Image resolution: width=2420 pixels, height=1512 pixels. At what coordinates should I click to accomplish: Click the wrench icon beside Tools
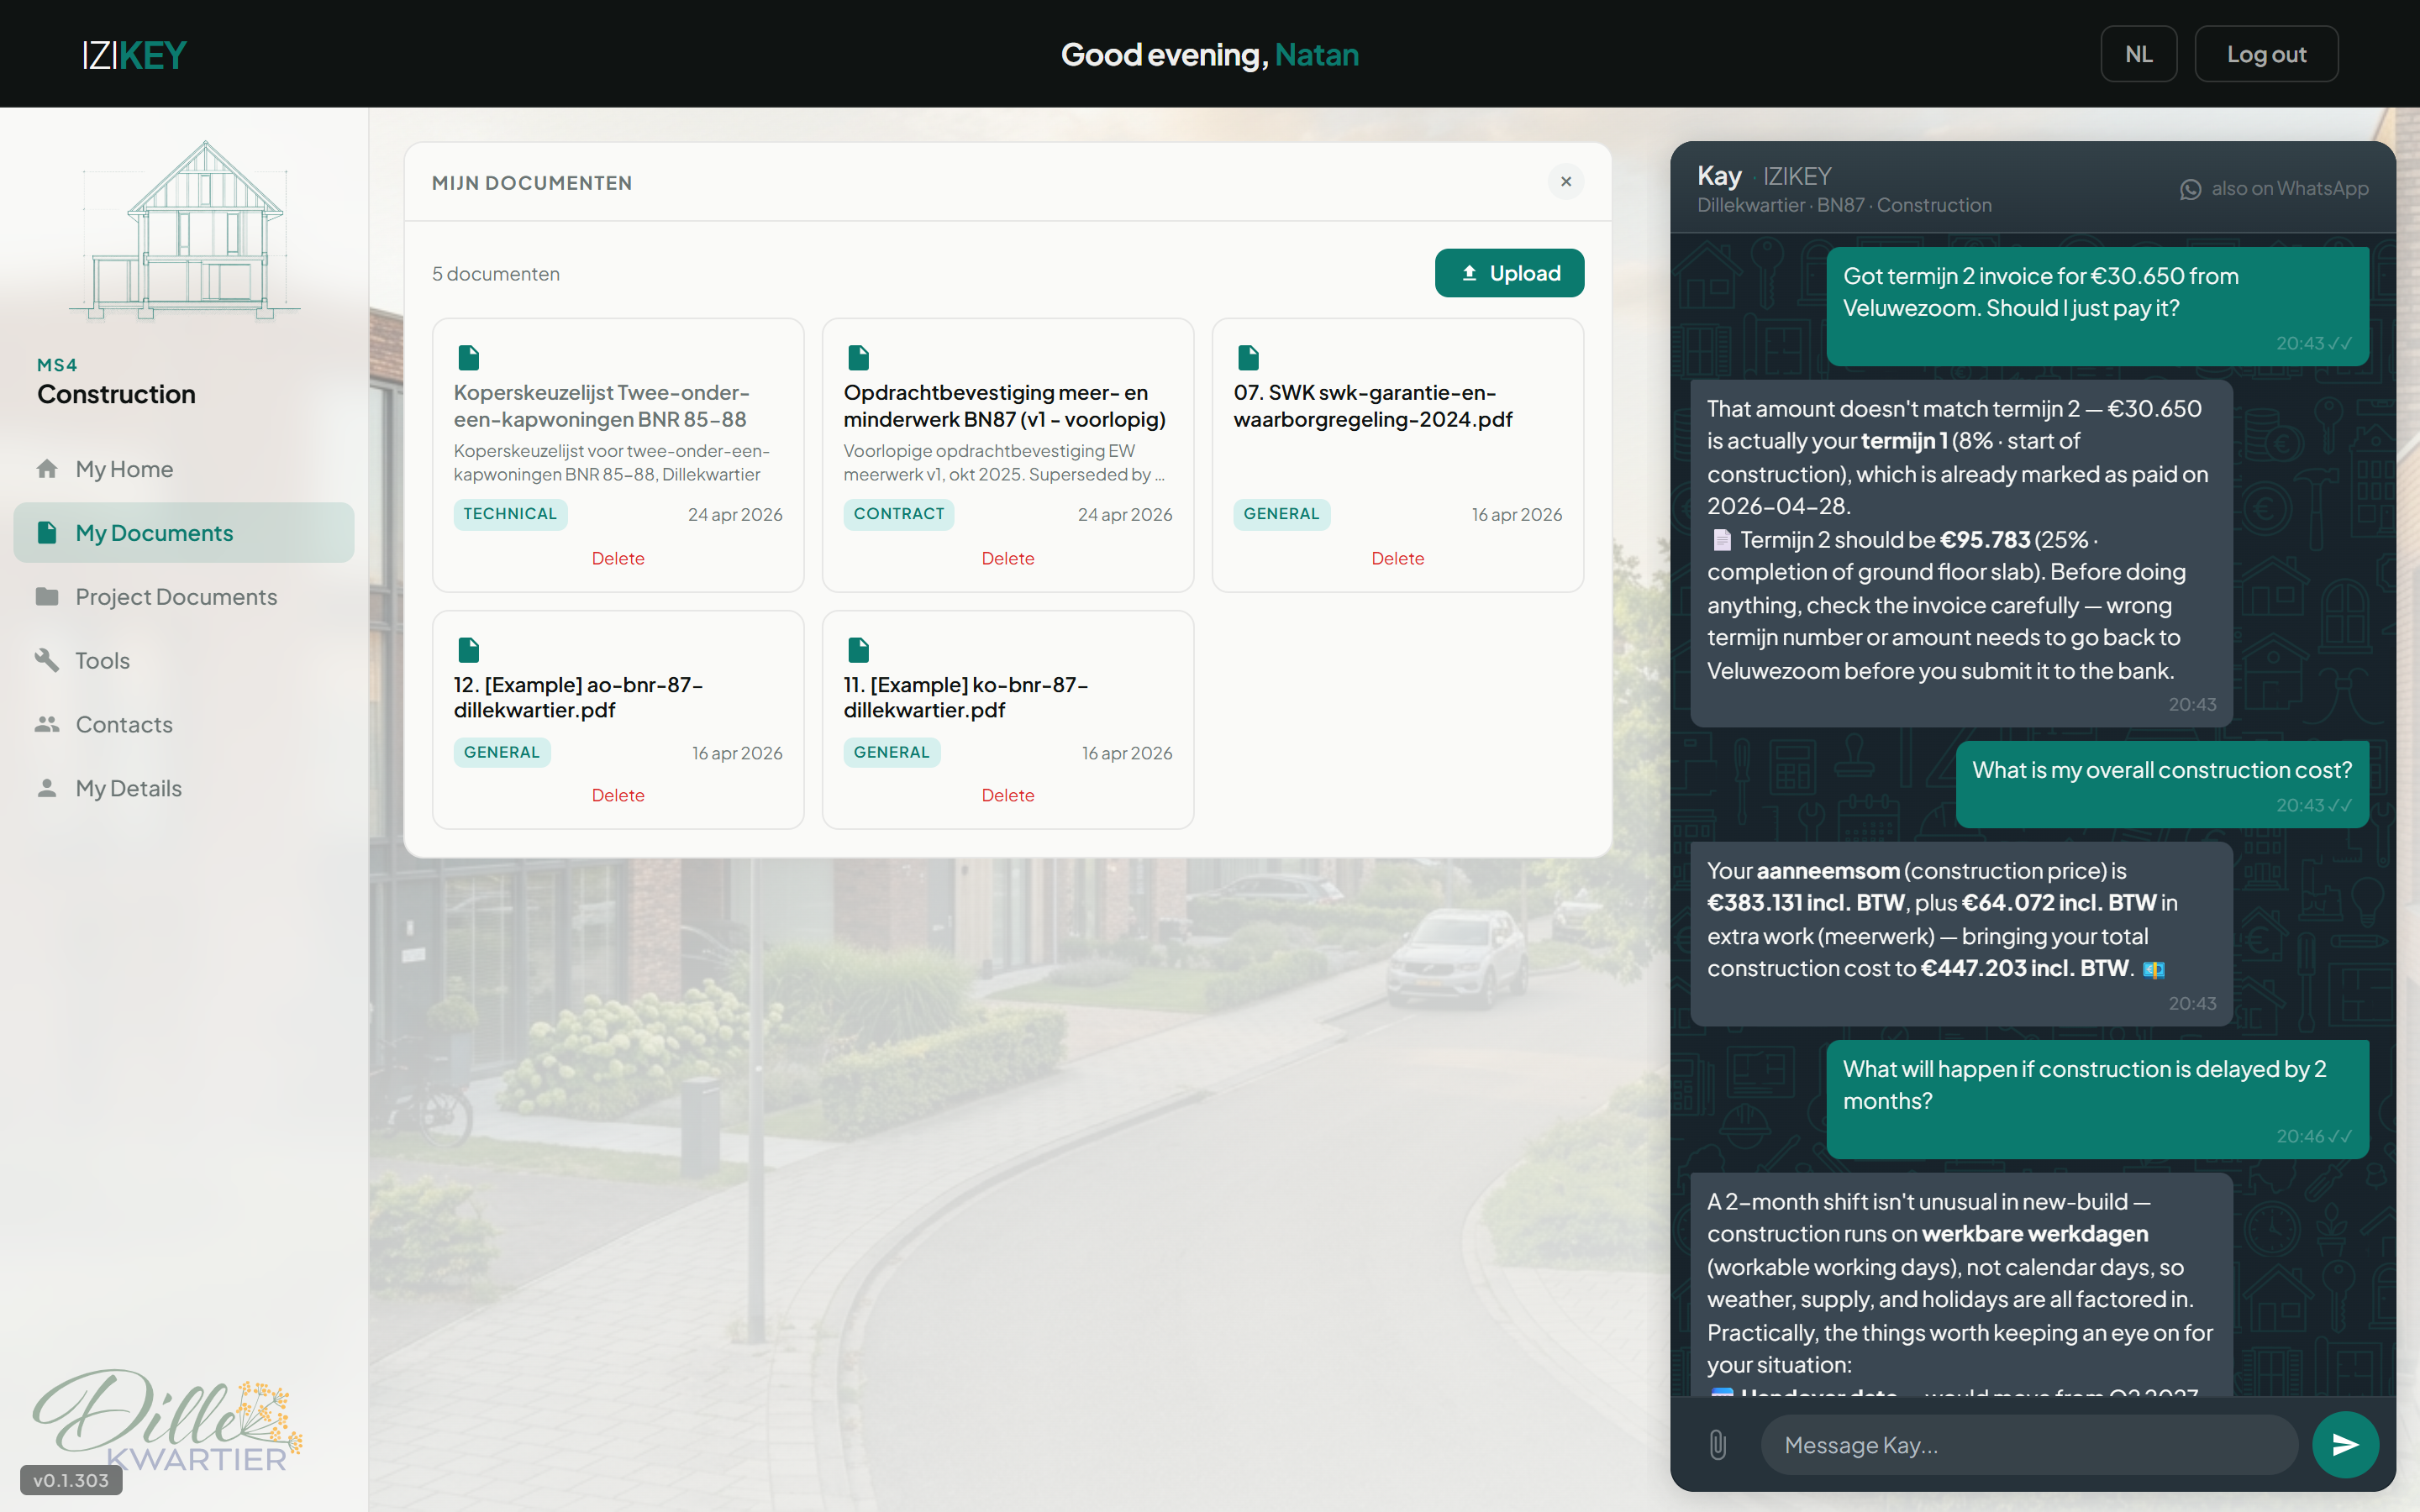[x=47, y=660]
